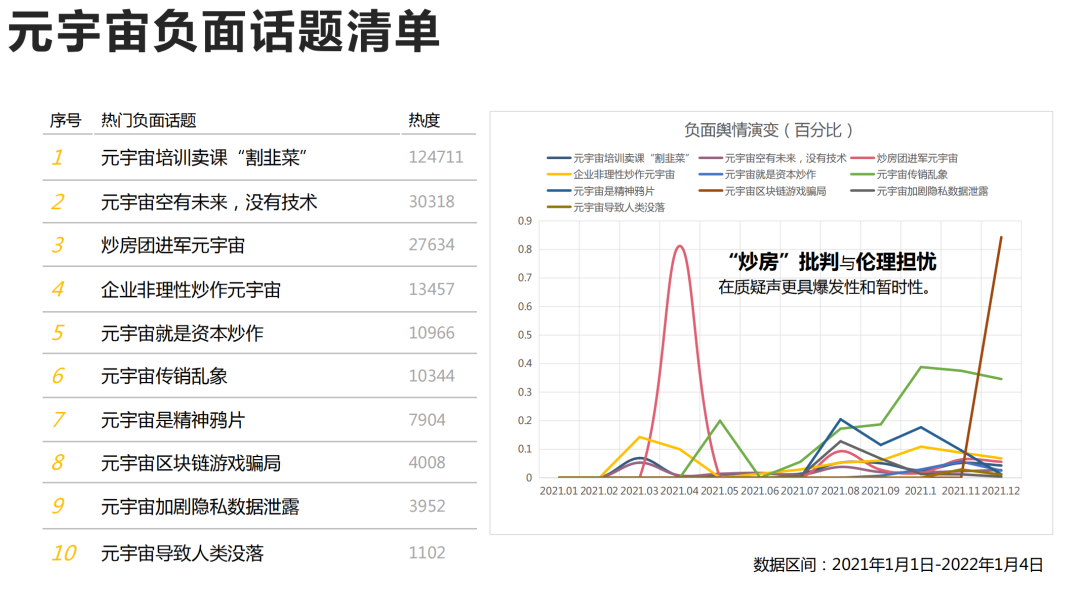Select annotation "炒房"批判与伦理担忧
Screen dimensions: 1080x608
click(833, 262)
